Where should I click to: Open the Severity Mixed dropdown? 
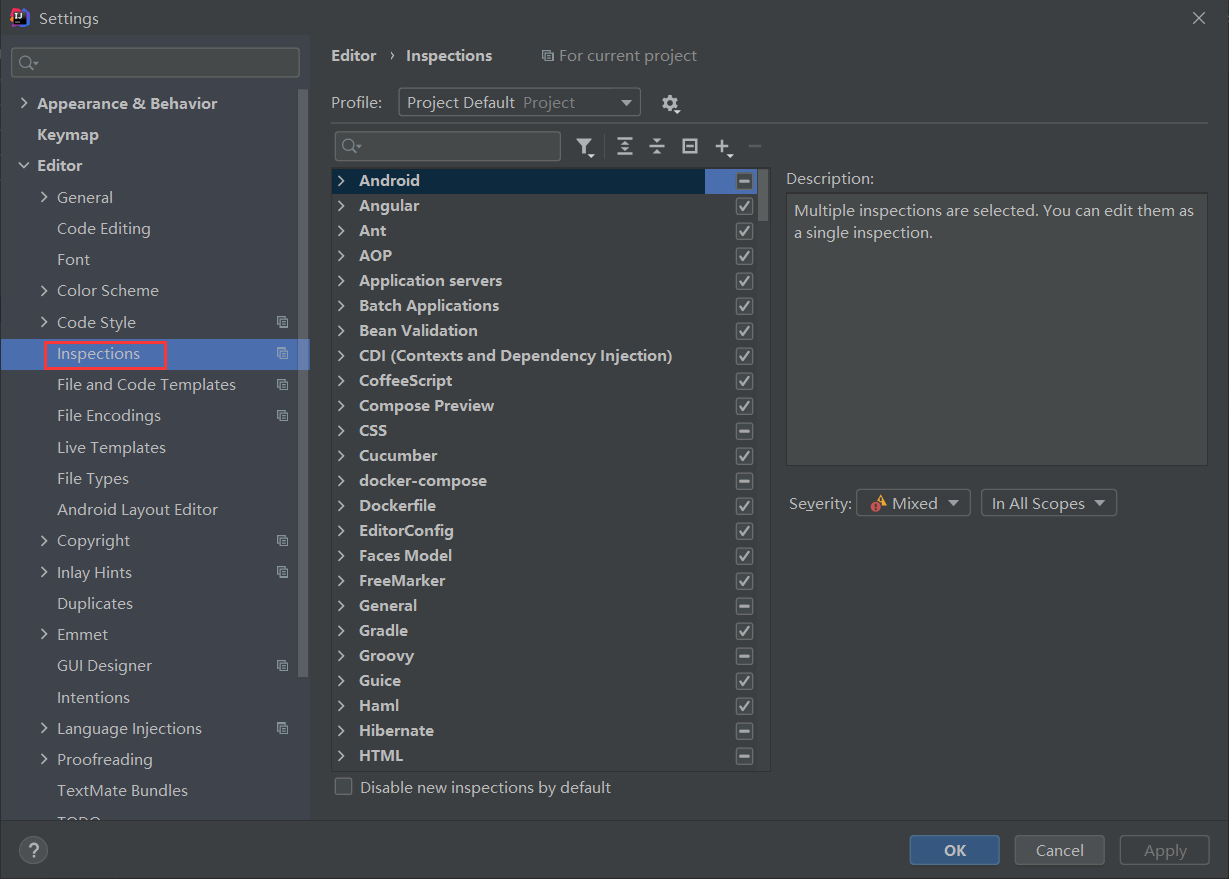(913, 503)
